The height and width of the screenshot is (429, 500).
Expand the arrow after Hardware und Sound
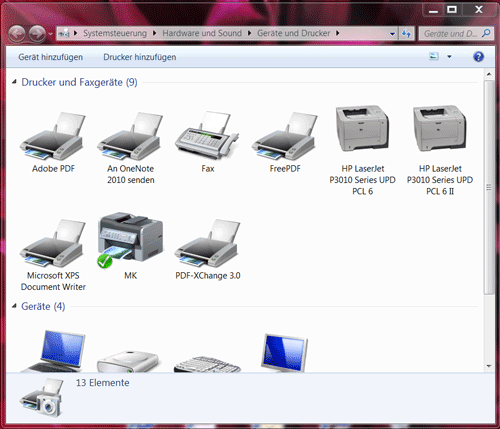click(249, 33)
